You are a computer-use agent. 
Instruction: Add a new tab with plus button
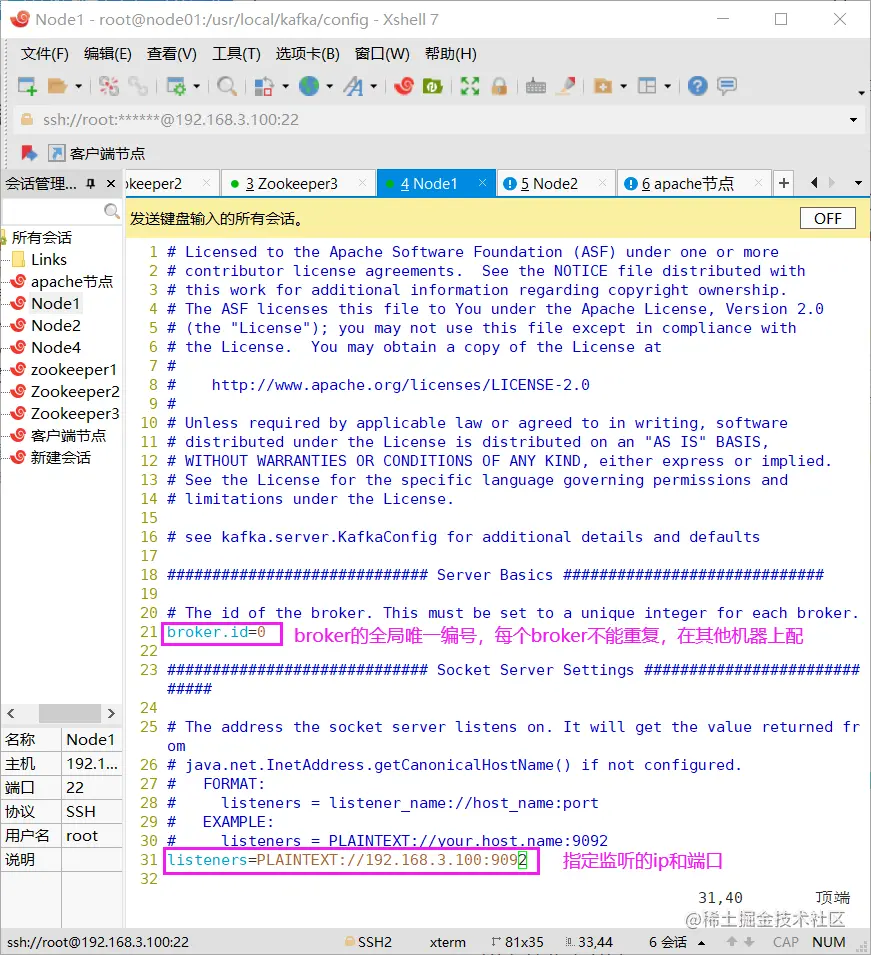[784, 183]
